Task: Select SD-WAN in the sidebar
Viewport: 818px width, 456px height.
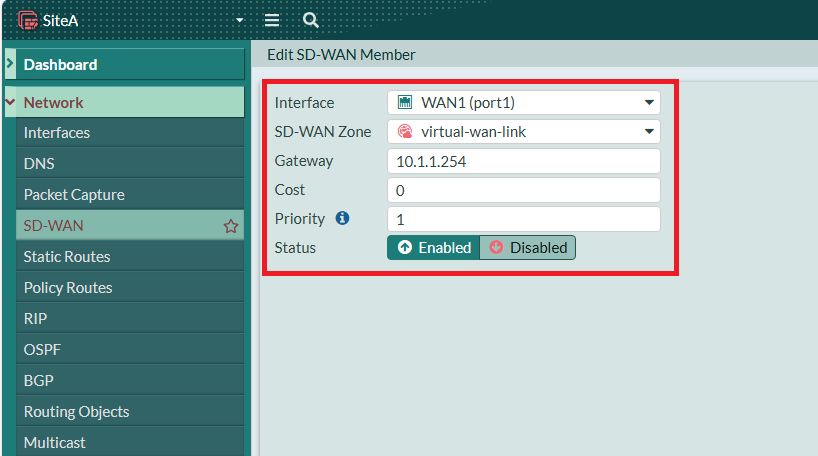Action: pos(130,225)
